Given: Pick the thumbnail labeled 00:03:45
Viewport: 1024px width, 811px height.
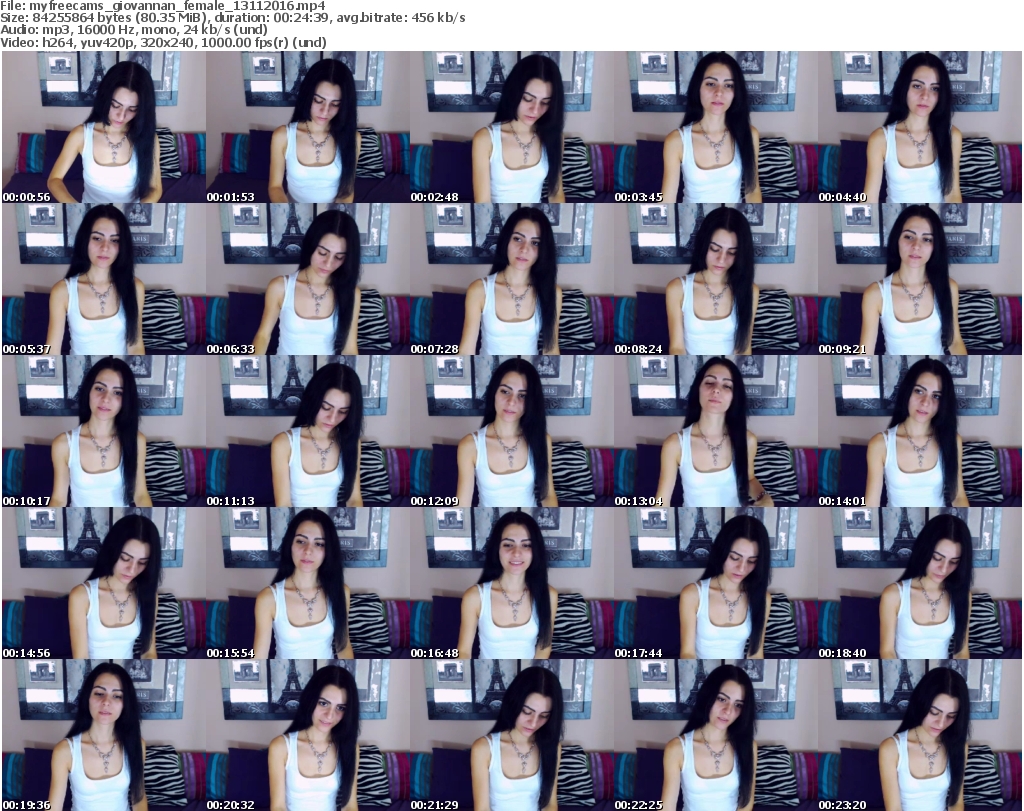Looking at the screenshot, I should pyautogui.click(x=716, y=127).
